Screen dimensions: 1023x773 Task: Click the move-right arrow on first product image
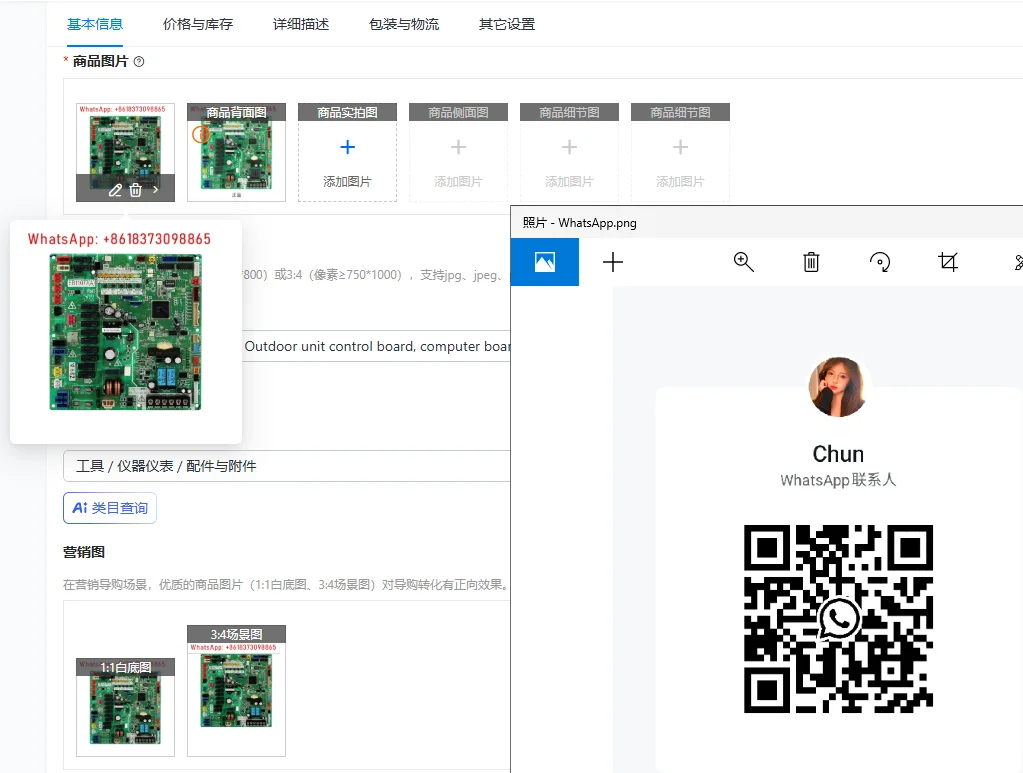point(156,189)
